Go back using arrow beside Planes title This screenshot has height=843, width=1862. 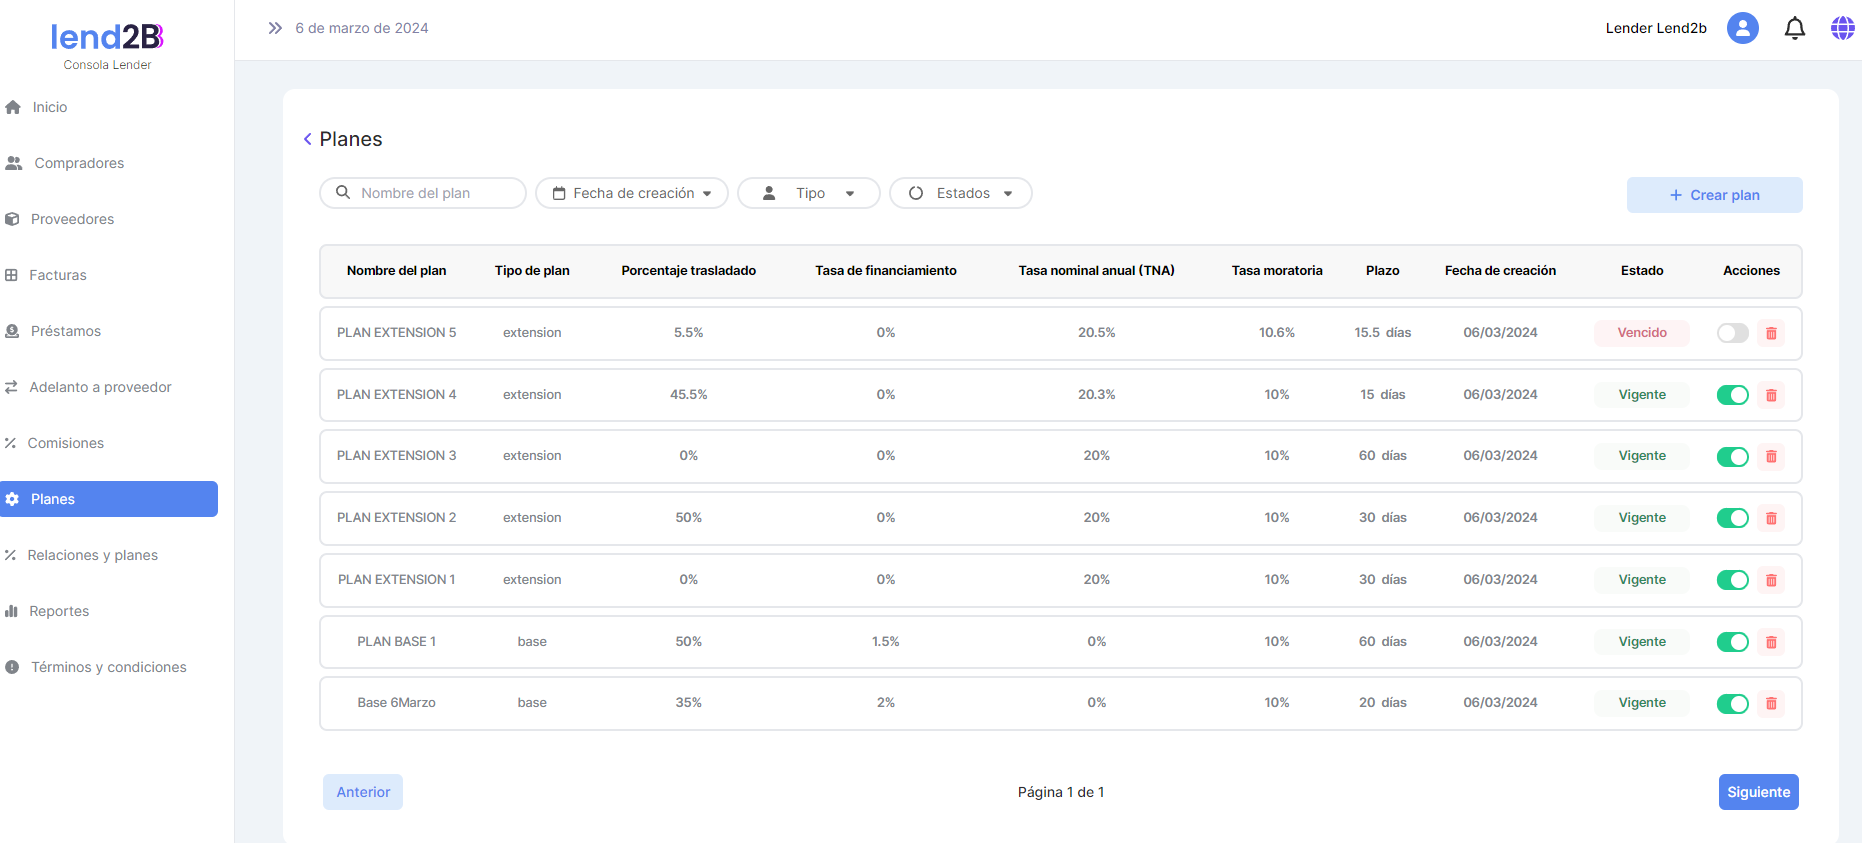pos(307,139)
